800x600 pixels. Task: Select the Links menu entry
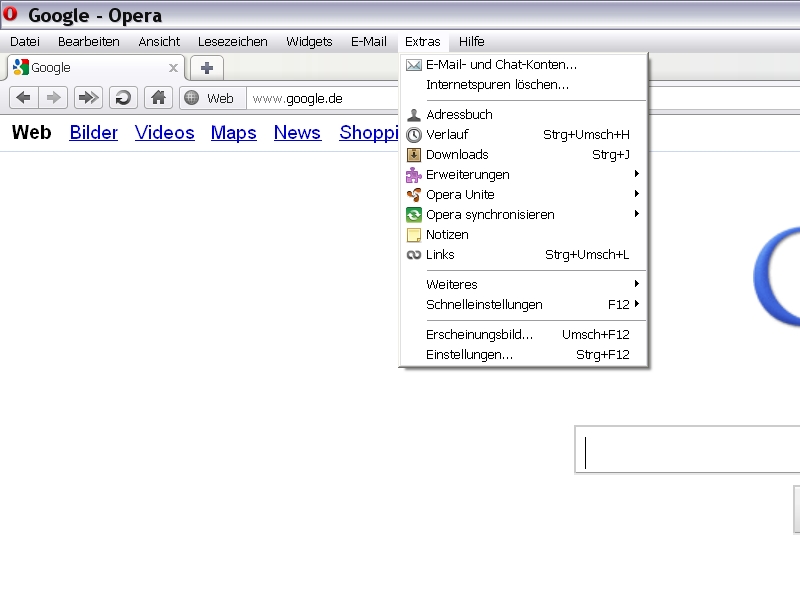pos(523,255)
